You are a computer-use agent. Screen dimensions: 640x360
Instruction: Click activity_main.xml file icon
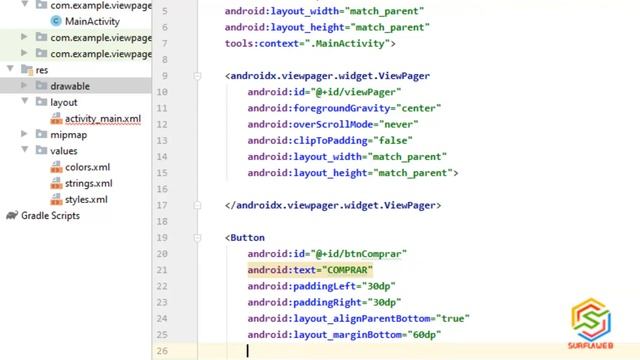[x=56, y=118]
